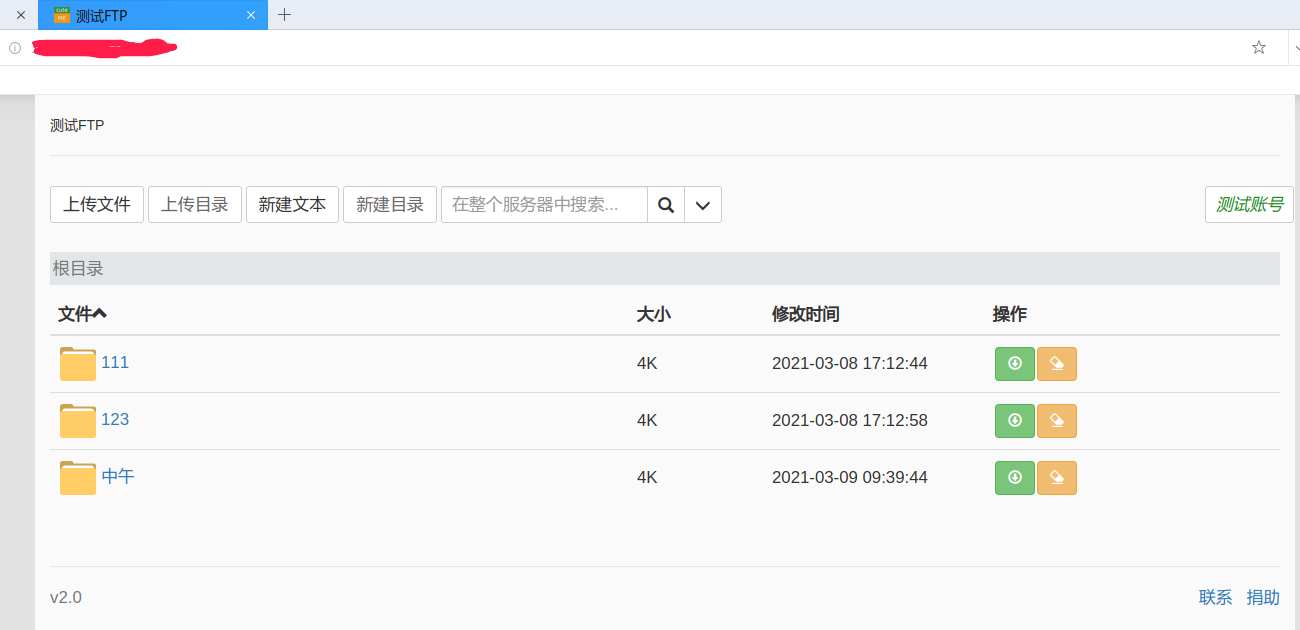Viewport: 1300px width, 630px height.
Task: Open the 测试账号 account button
Action: (x=1249, y=205)
